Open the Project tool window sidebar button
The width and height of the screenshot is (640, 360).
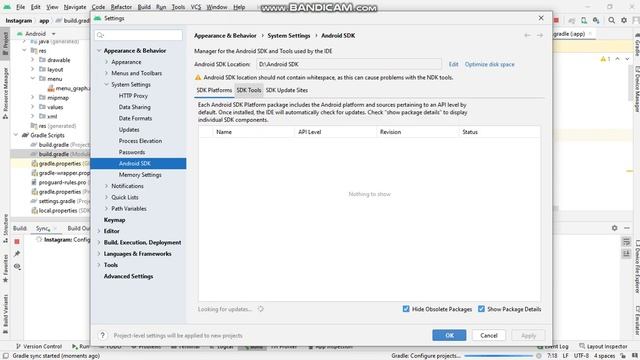pyautogui.click(x=5, y=43)
